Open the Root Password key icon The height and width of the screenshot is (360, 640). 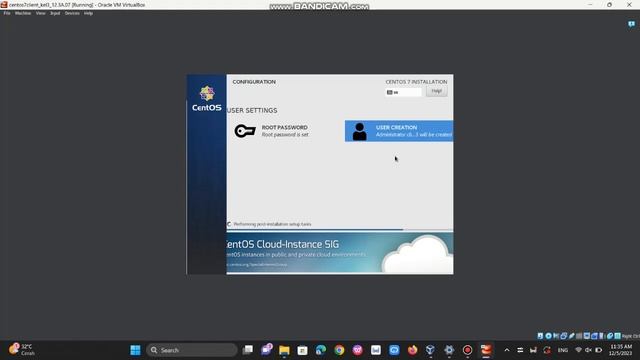(245, 131)
